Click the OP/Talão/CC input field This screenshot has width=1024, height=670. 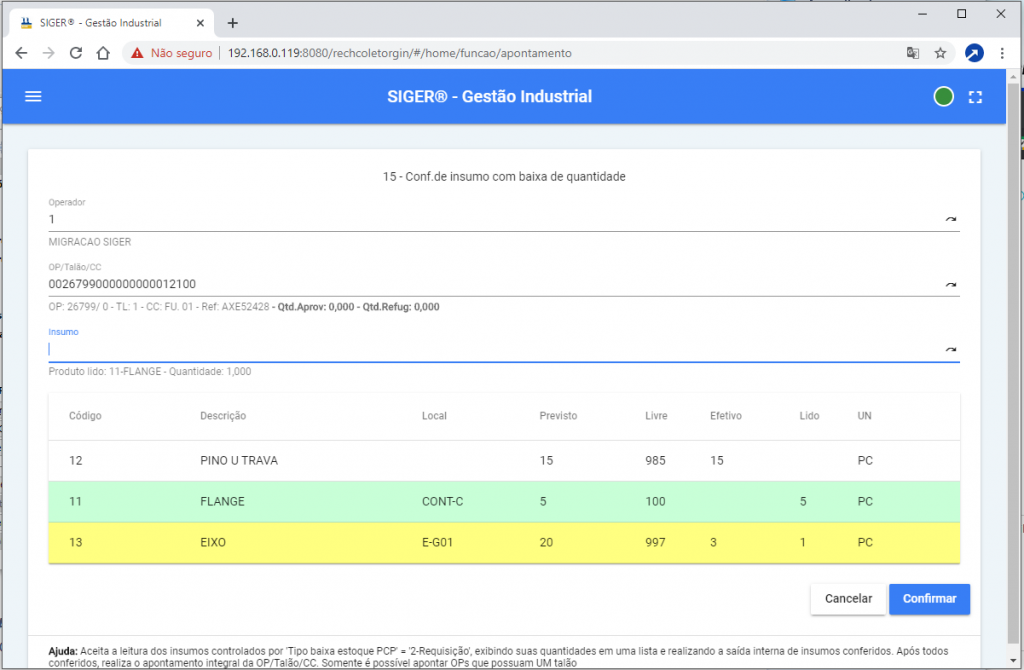click(490, 285)
